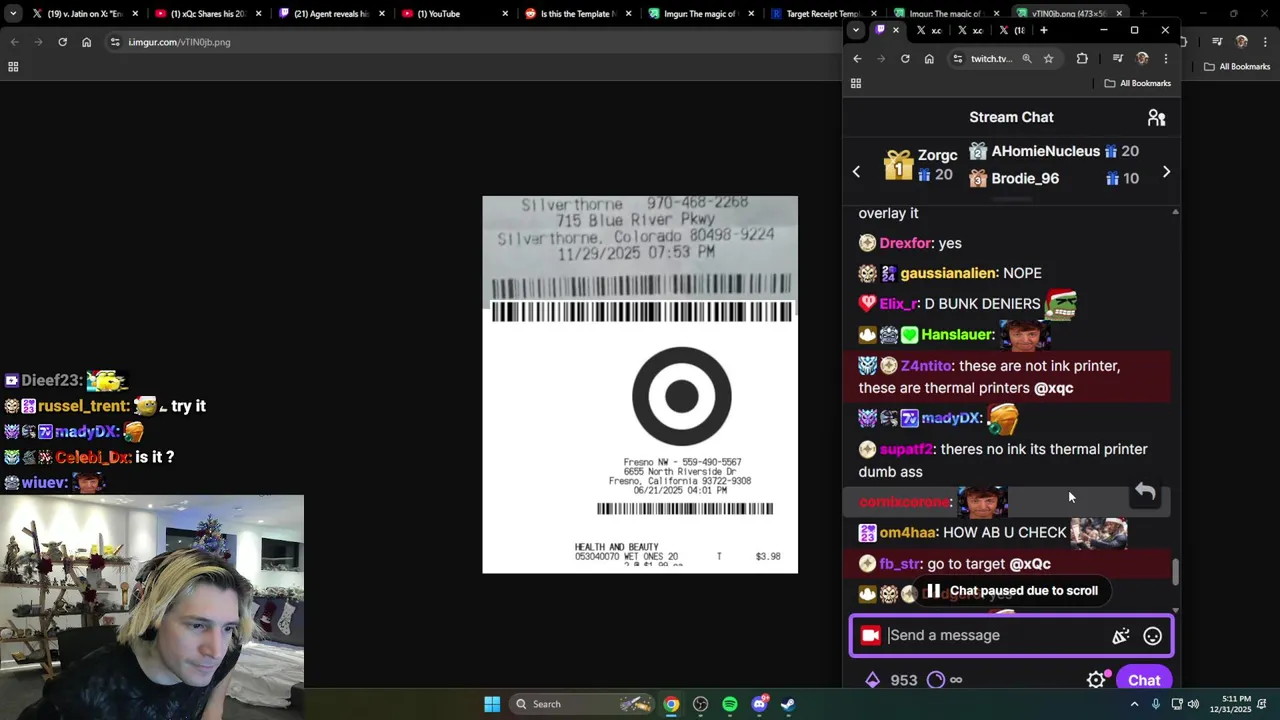Bookmark the twitch.tv page with star
Image resolution: width=1280 pixels, height=720 pixels.
[1048, 59]
